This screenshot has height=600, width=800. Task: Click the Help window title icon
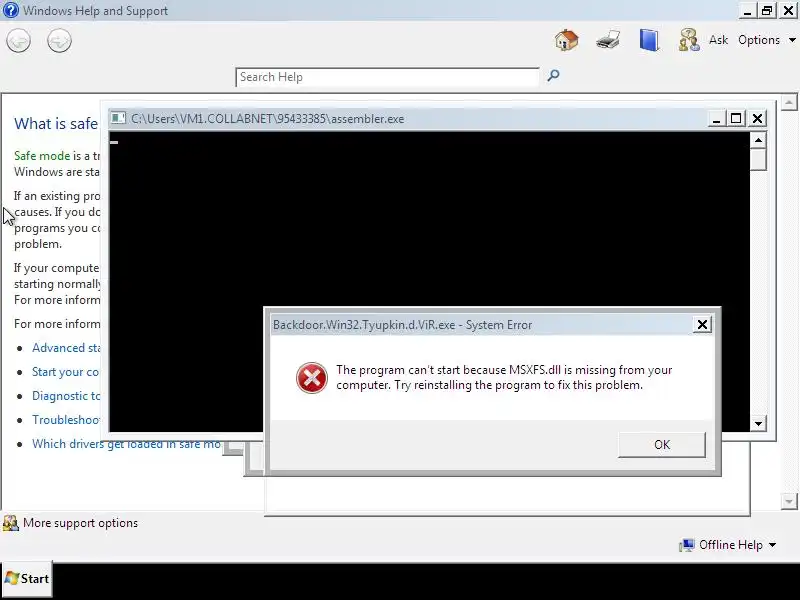[x=10, y=10]
